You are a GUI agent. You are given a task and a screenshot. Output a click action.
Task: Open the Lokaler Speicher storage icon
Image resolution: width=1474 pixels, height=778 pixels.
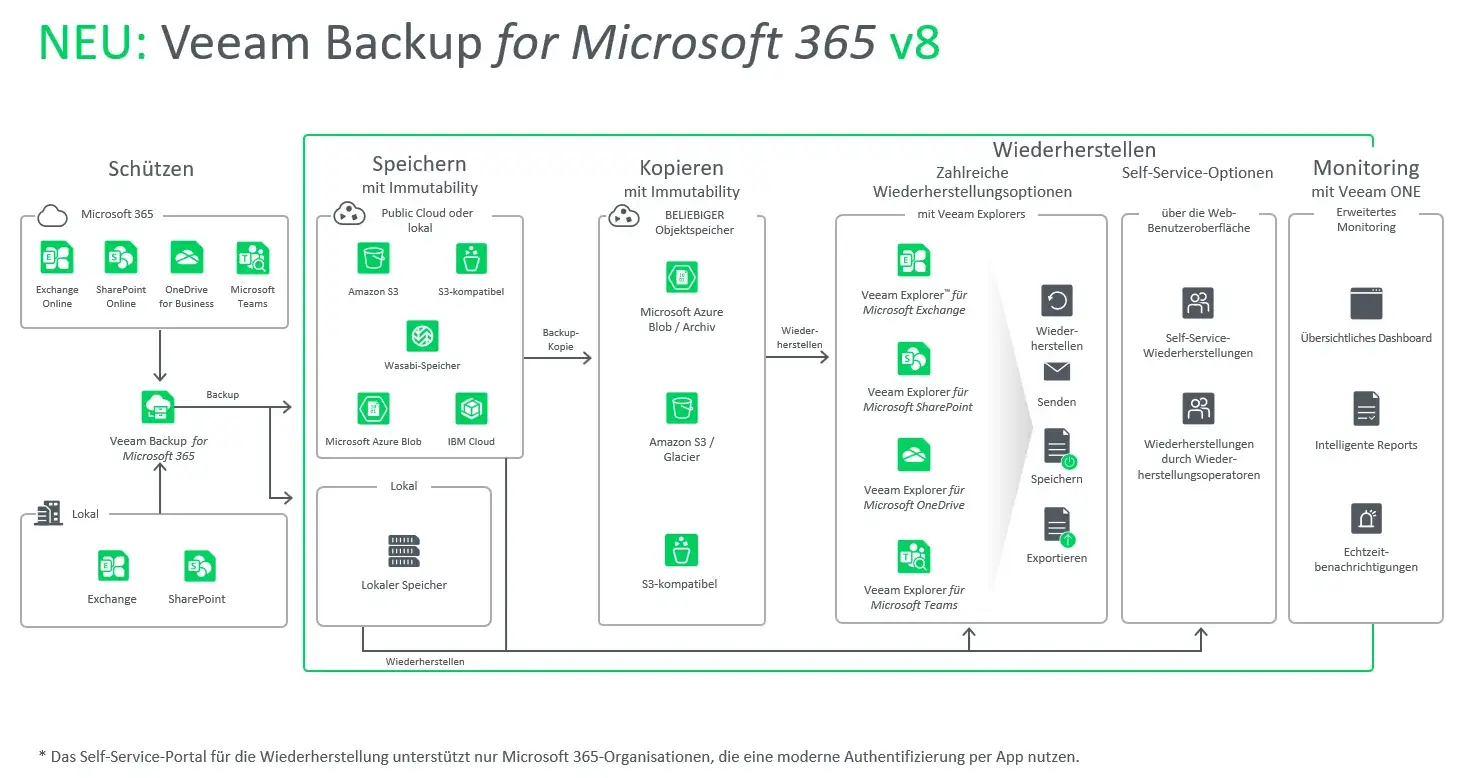pyautogui.click(x=403, y=550)
